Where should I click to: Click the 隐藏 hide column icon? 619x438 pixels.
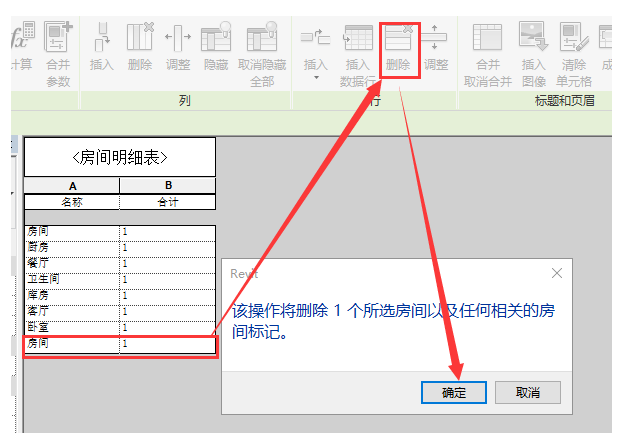point(216,37)
